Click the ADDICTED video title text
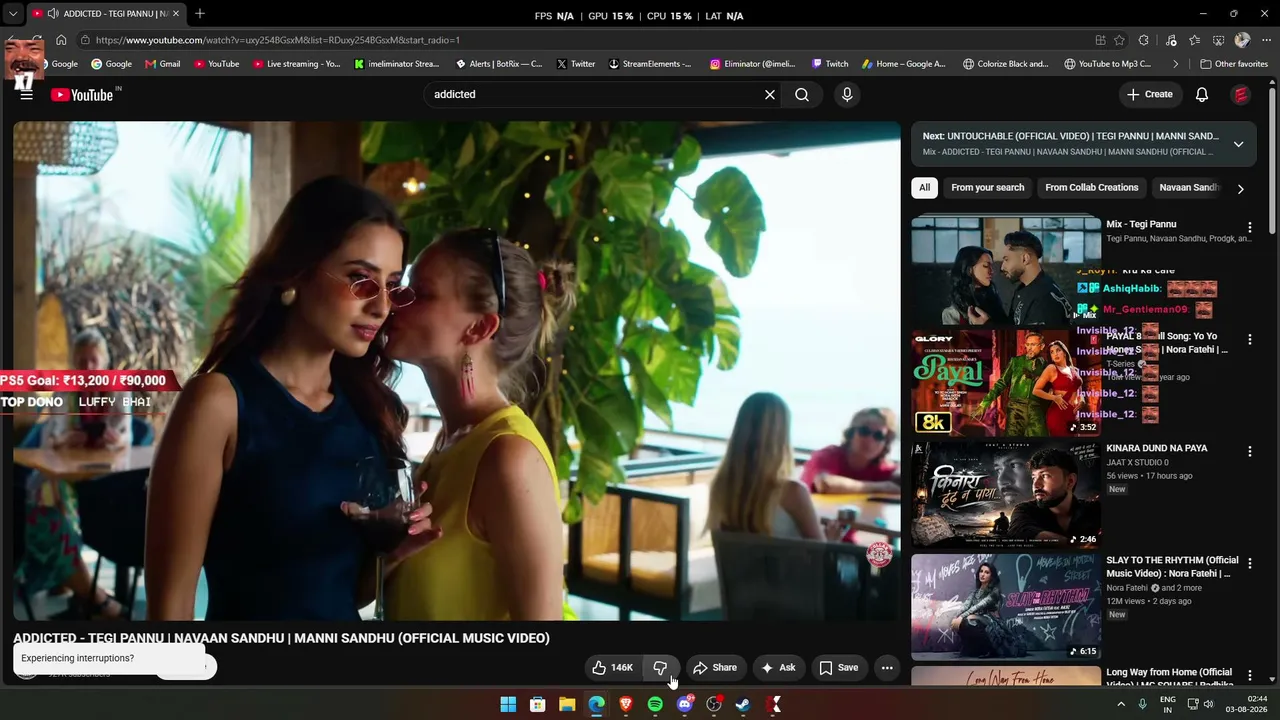The image size is (1280, 720). click(281, 638)
